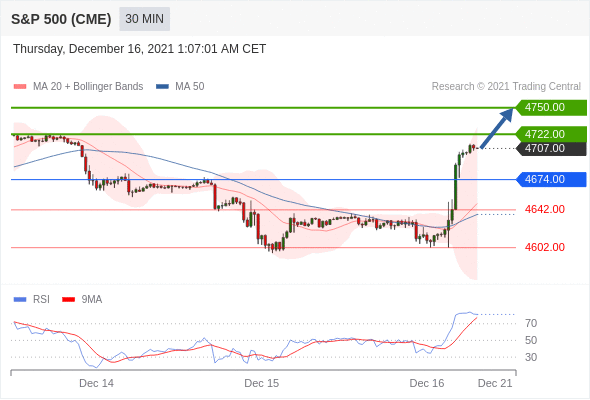Select the MA 20 + Bollinger Bands legend label
The height and width of the screenshot is (400, 590).
(88, 87)
